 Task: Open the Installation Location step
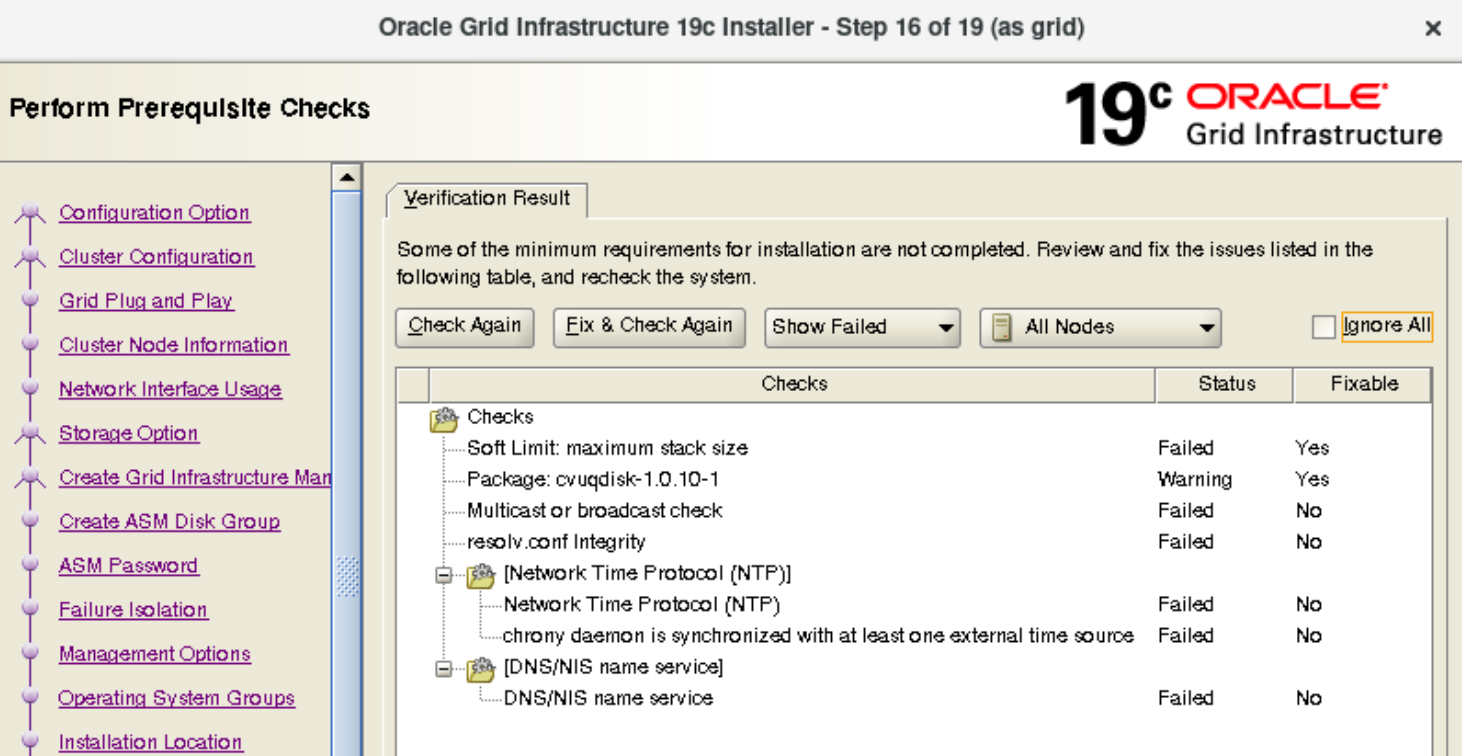pos(150,741)
